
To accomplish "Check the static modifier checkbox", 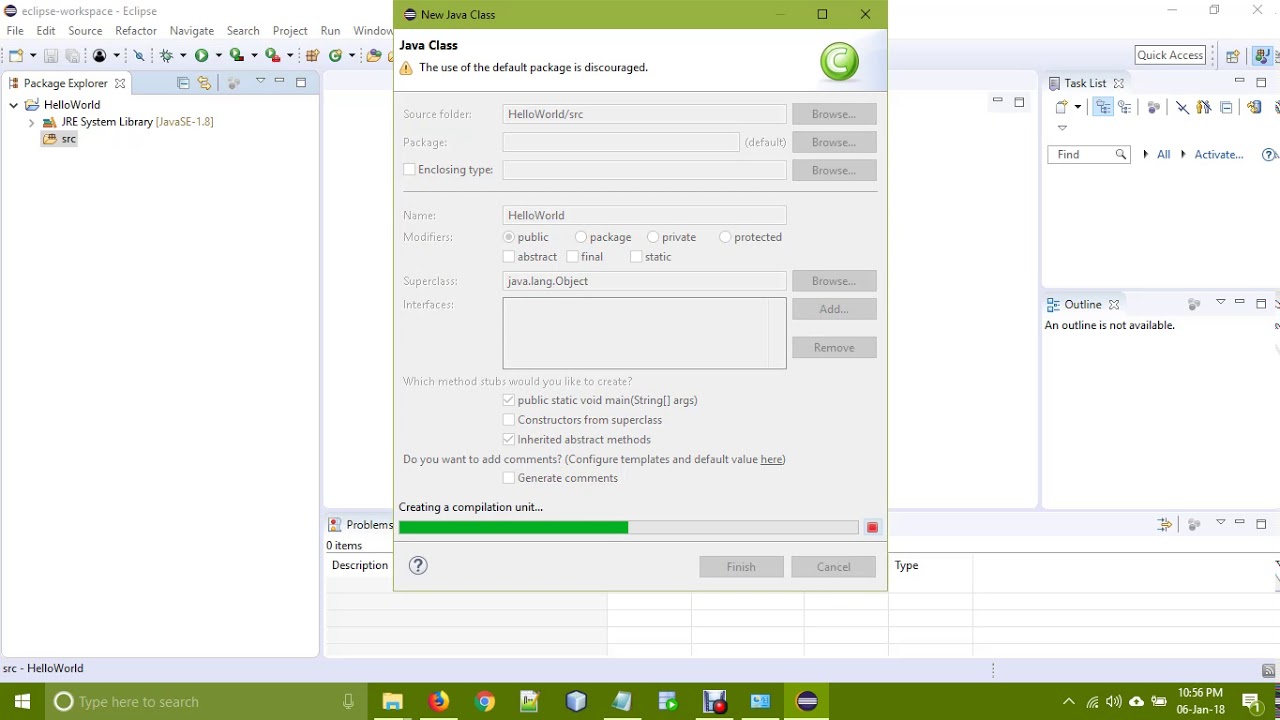I will 636,257.
